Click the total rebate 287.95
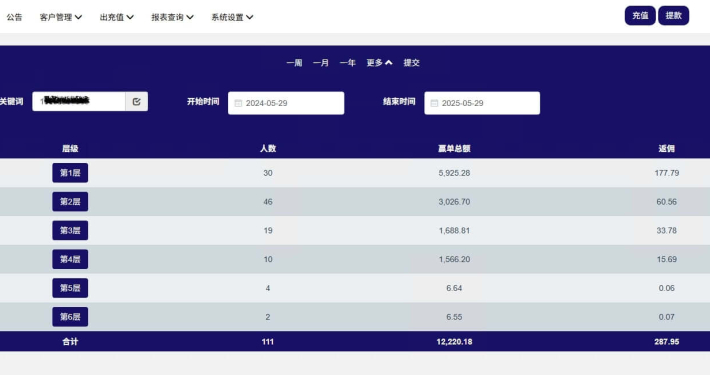 tap(667, 342)
